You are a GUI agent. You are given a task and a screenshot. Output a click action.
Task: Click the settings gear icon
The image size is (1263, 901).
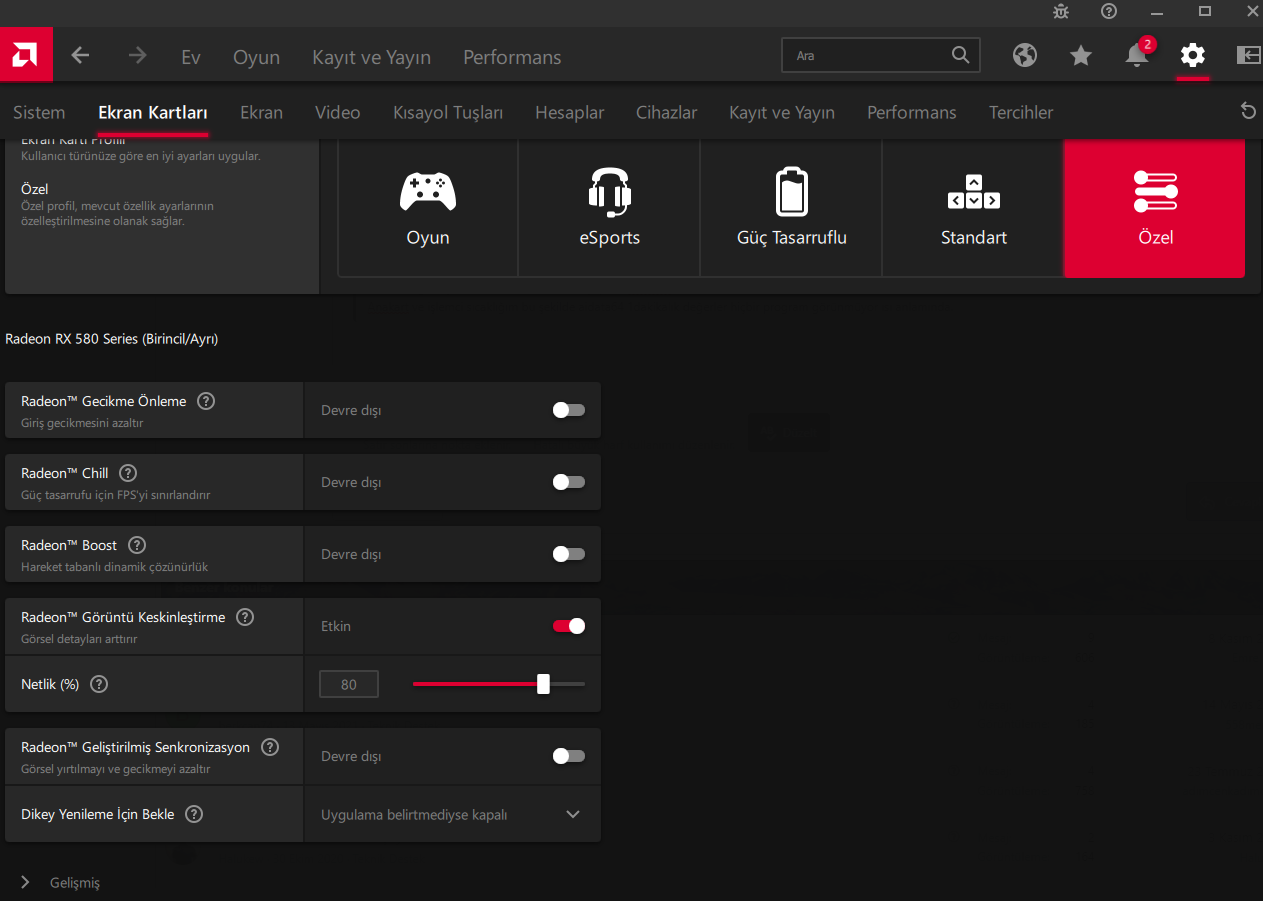(1193, 56)
